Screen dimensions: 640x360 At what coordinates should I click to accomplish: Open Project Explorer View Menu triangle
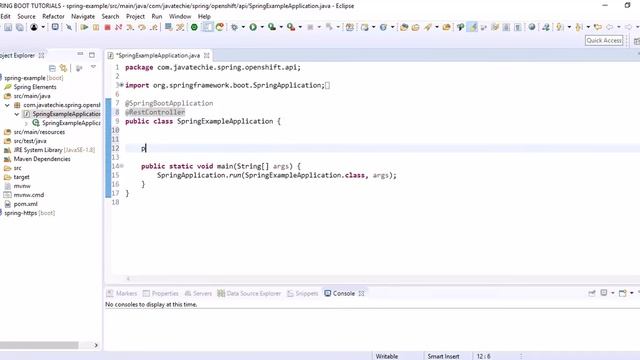pos(93,67)
